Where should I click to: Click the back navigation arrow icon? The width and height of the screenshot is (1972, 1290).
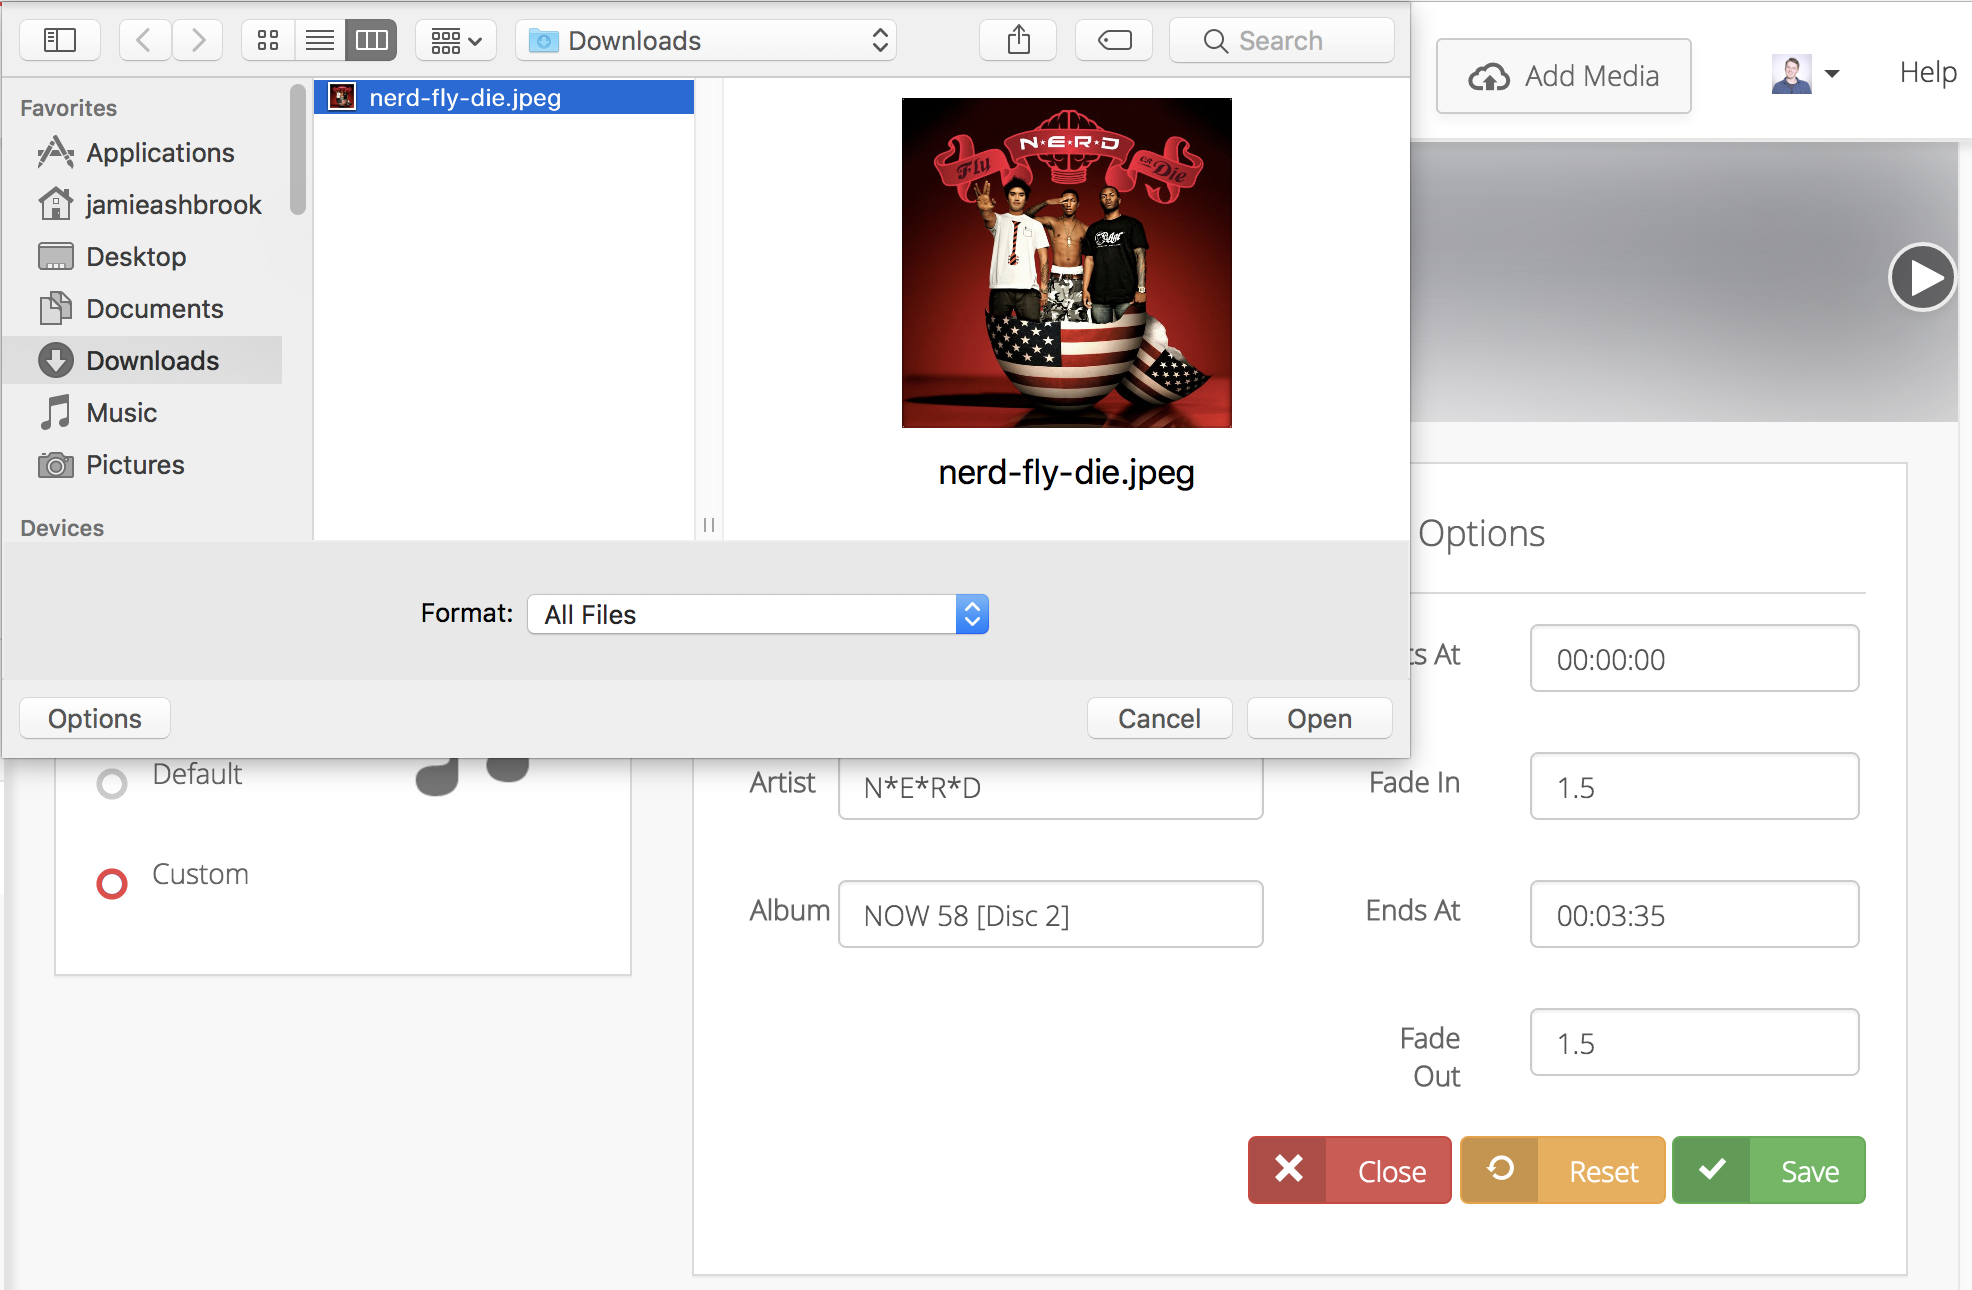tap(145, 37)
